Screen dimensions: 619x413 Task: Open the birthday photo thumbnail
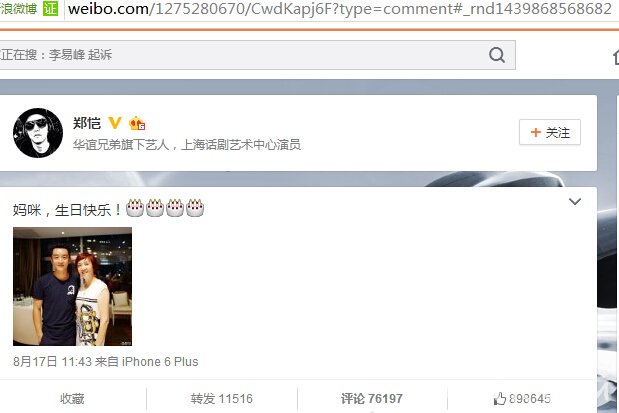pos(73,286)
